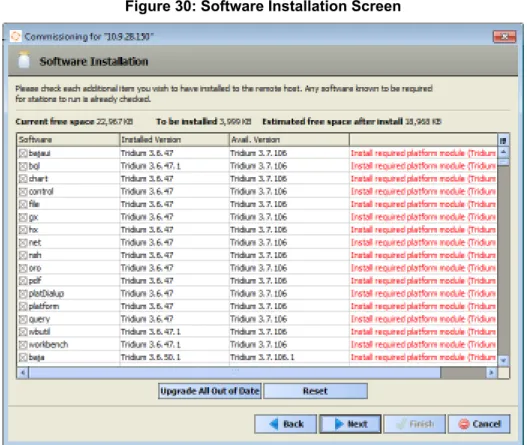Select installed version of workbench row
The width and height of the screenshot is (527, 445).
[151, 345]
